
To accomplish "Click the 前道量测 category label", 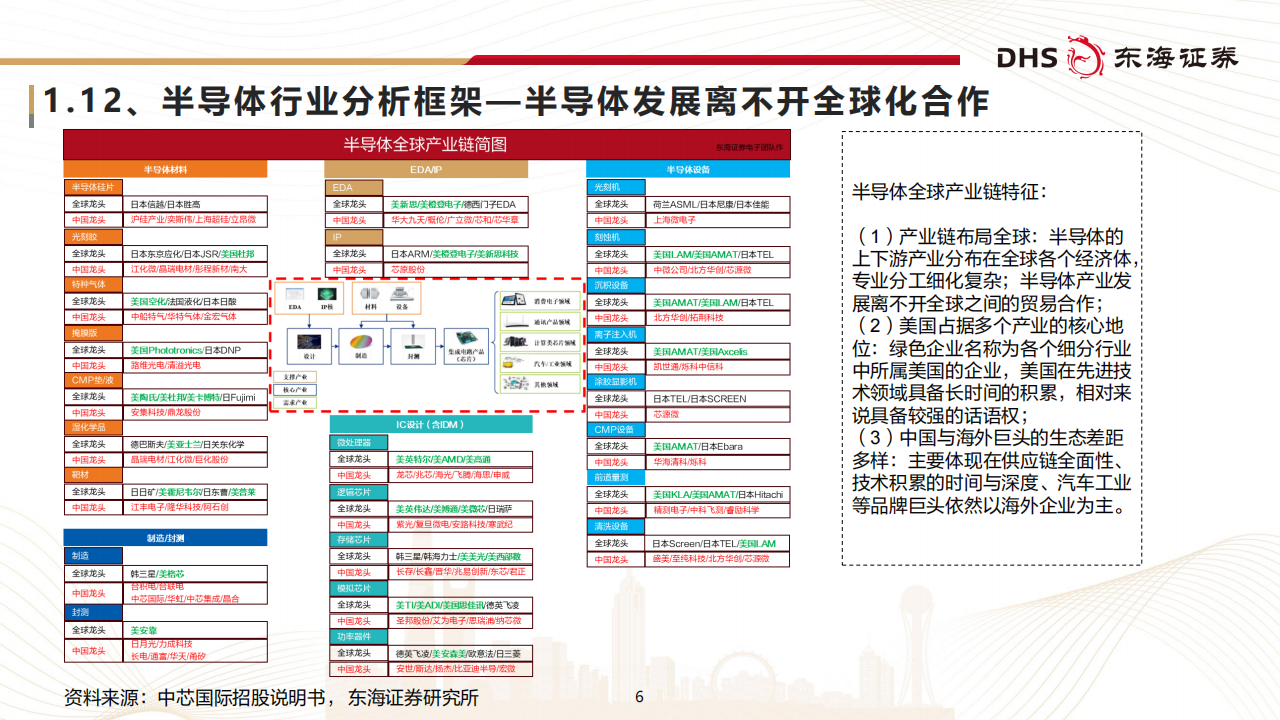I will pyautogui.click(x=618, y=478).
